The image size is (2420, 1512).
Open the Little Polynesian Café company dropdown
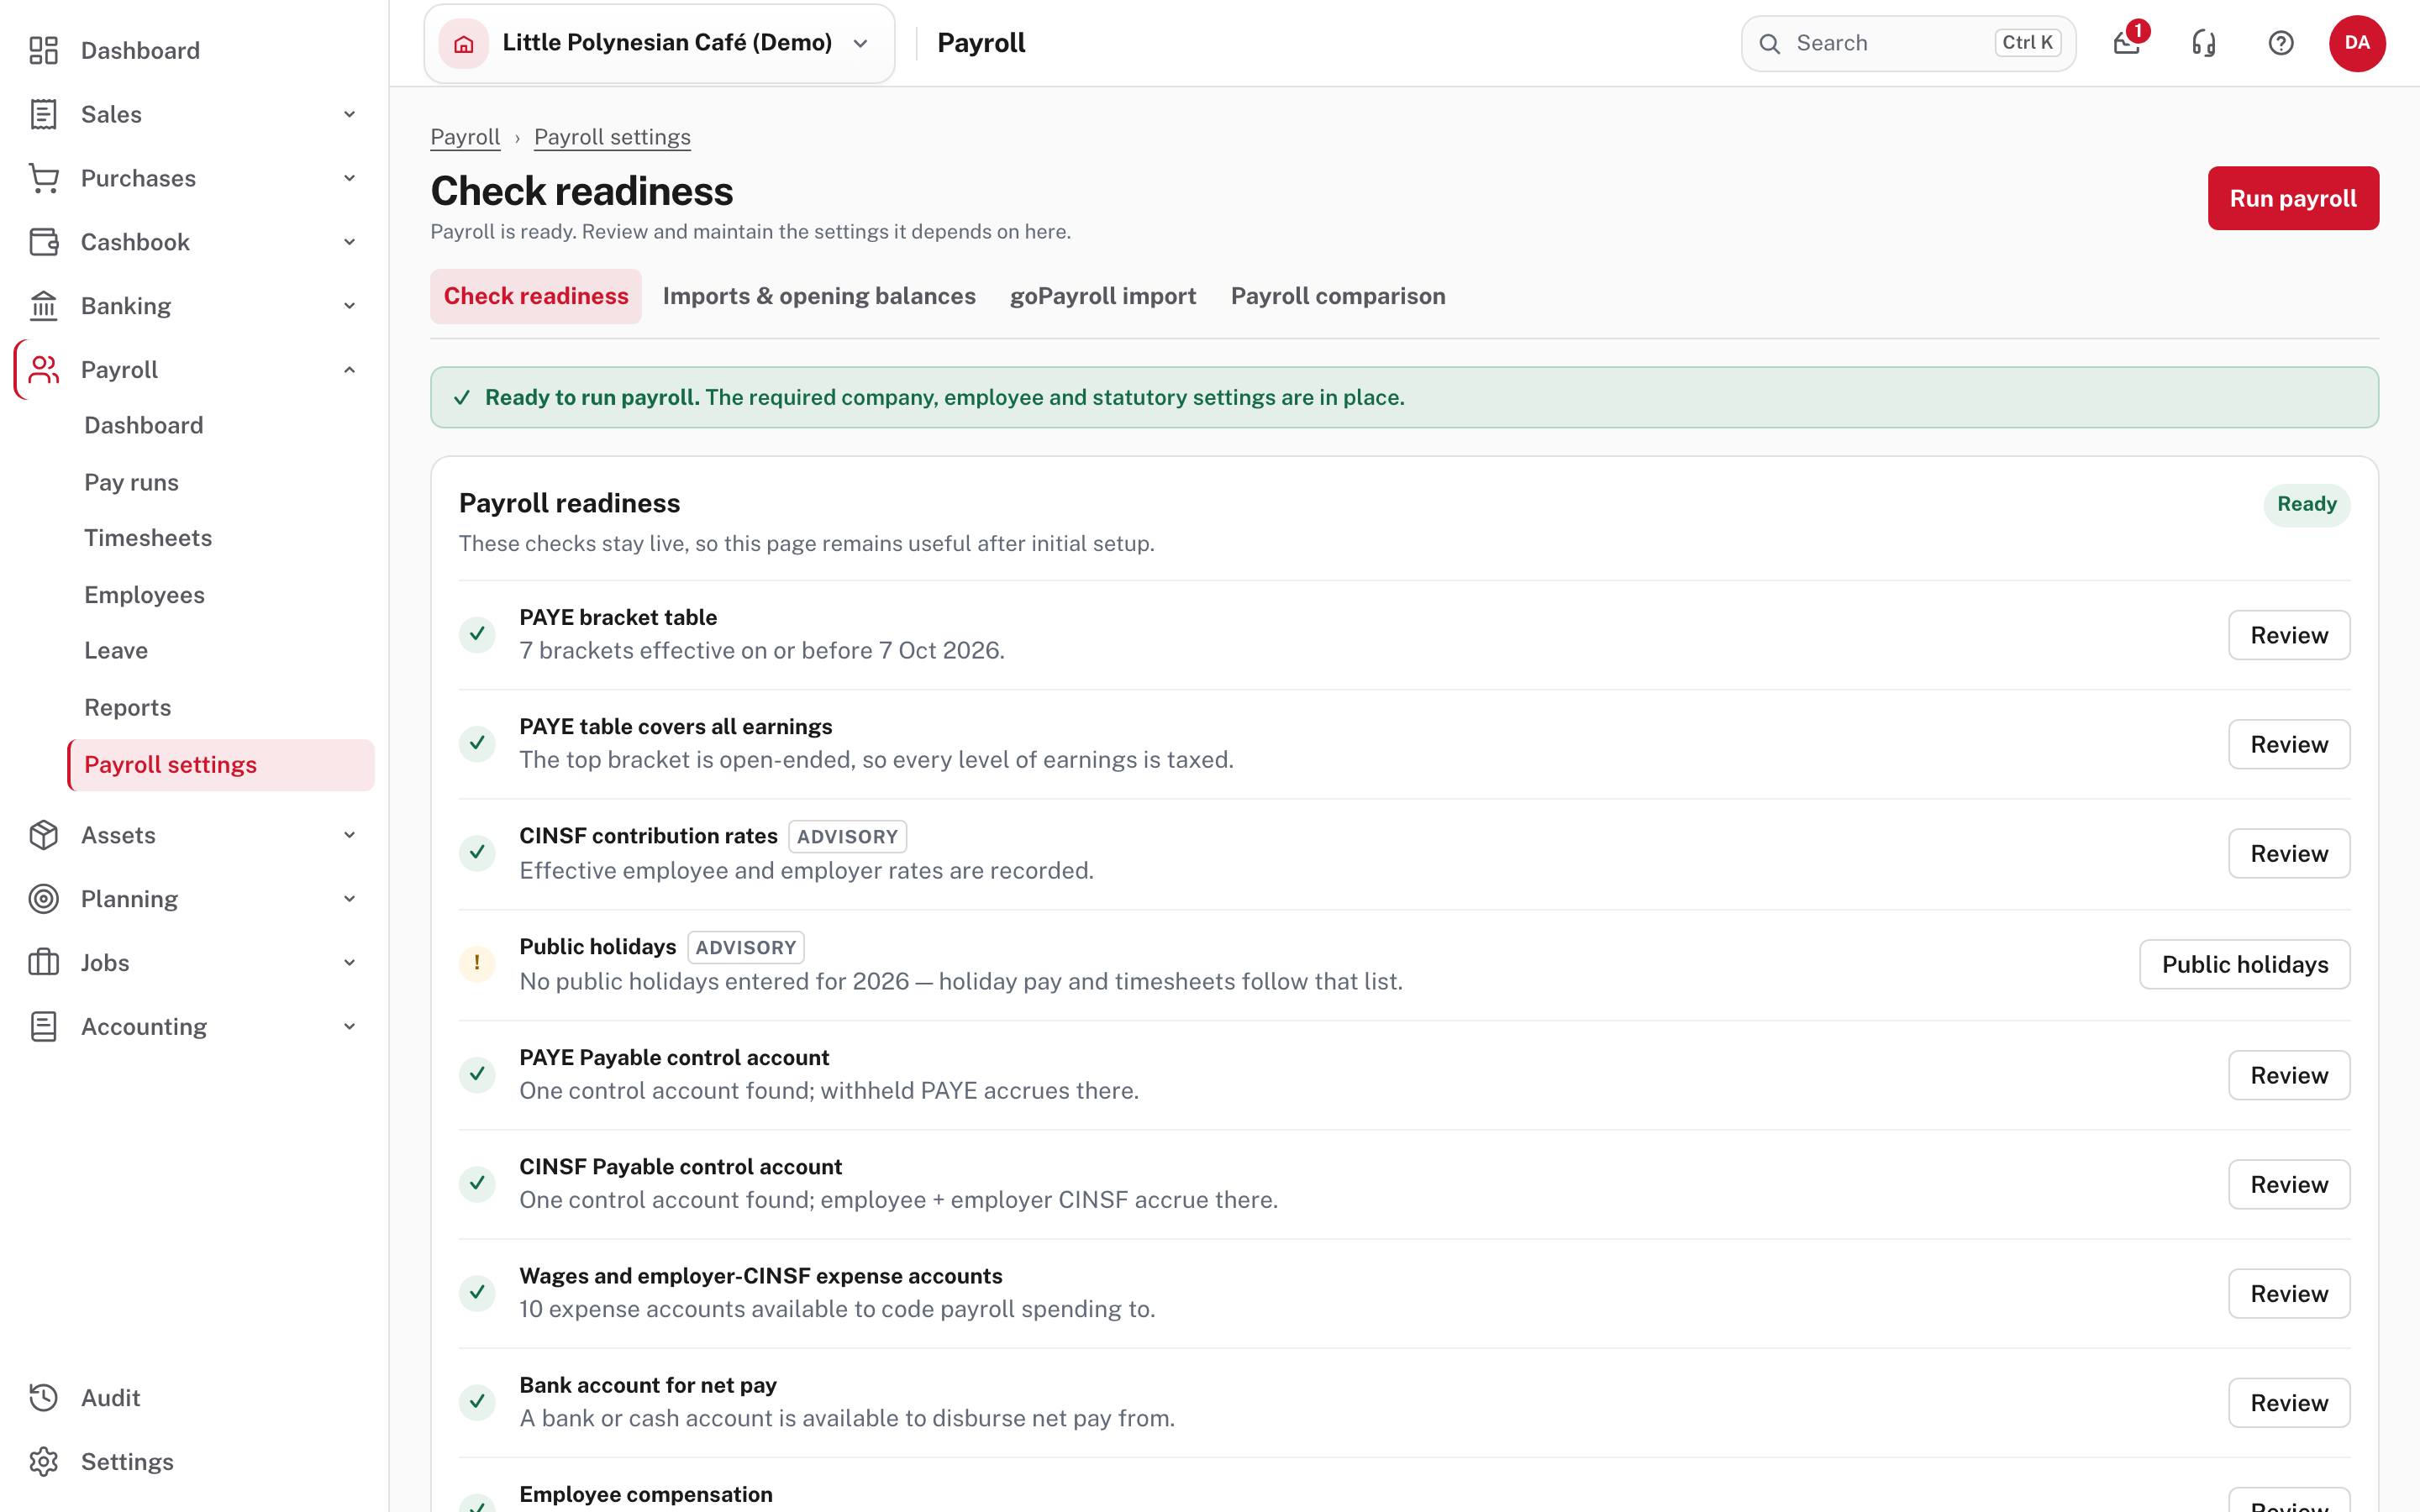[659, 43]
